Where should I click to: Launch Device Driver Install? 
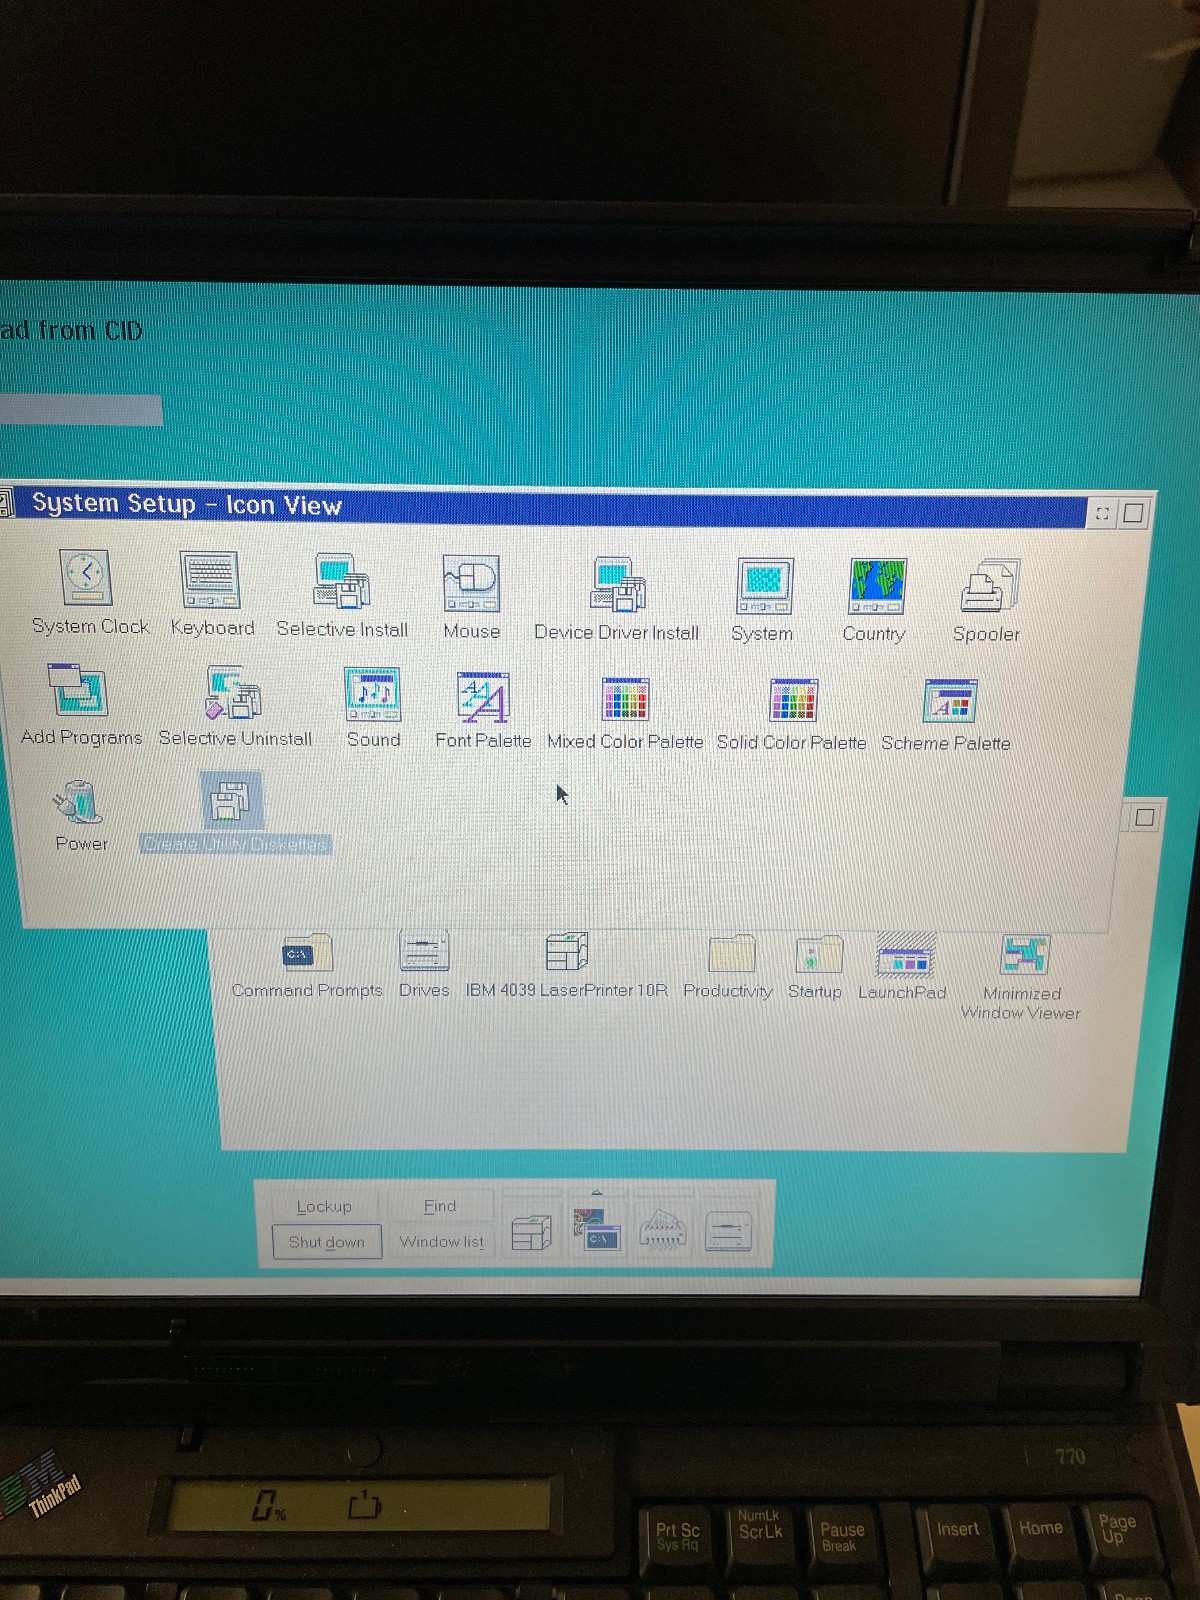[618, 585]
